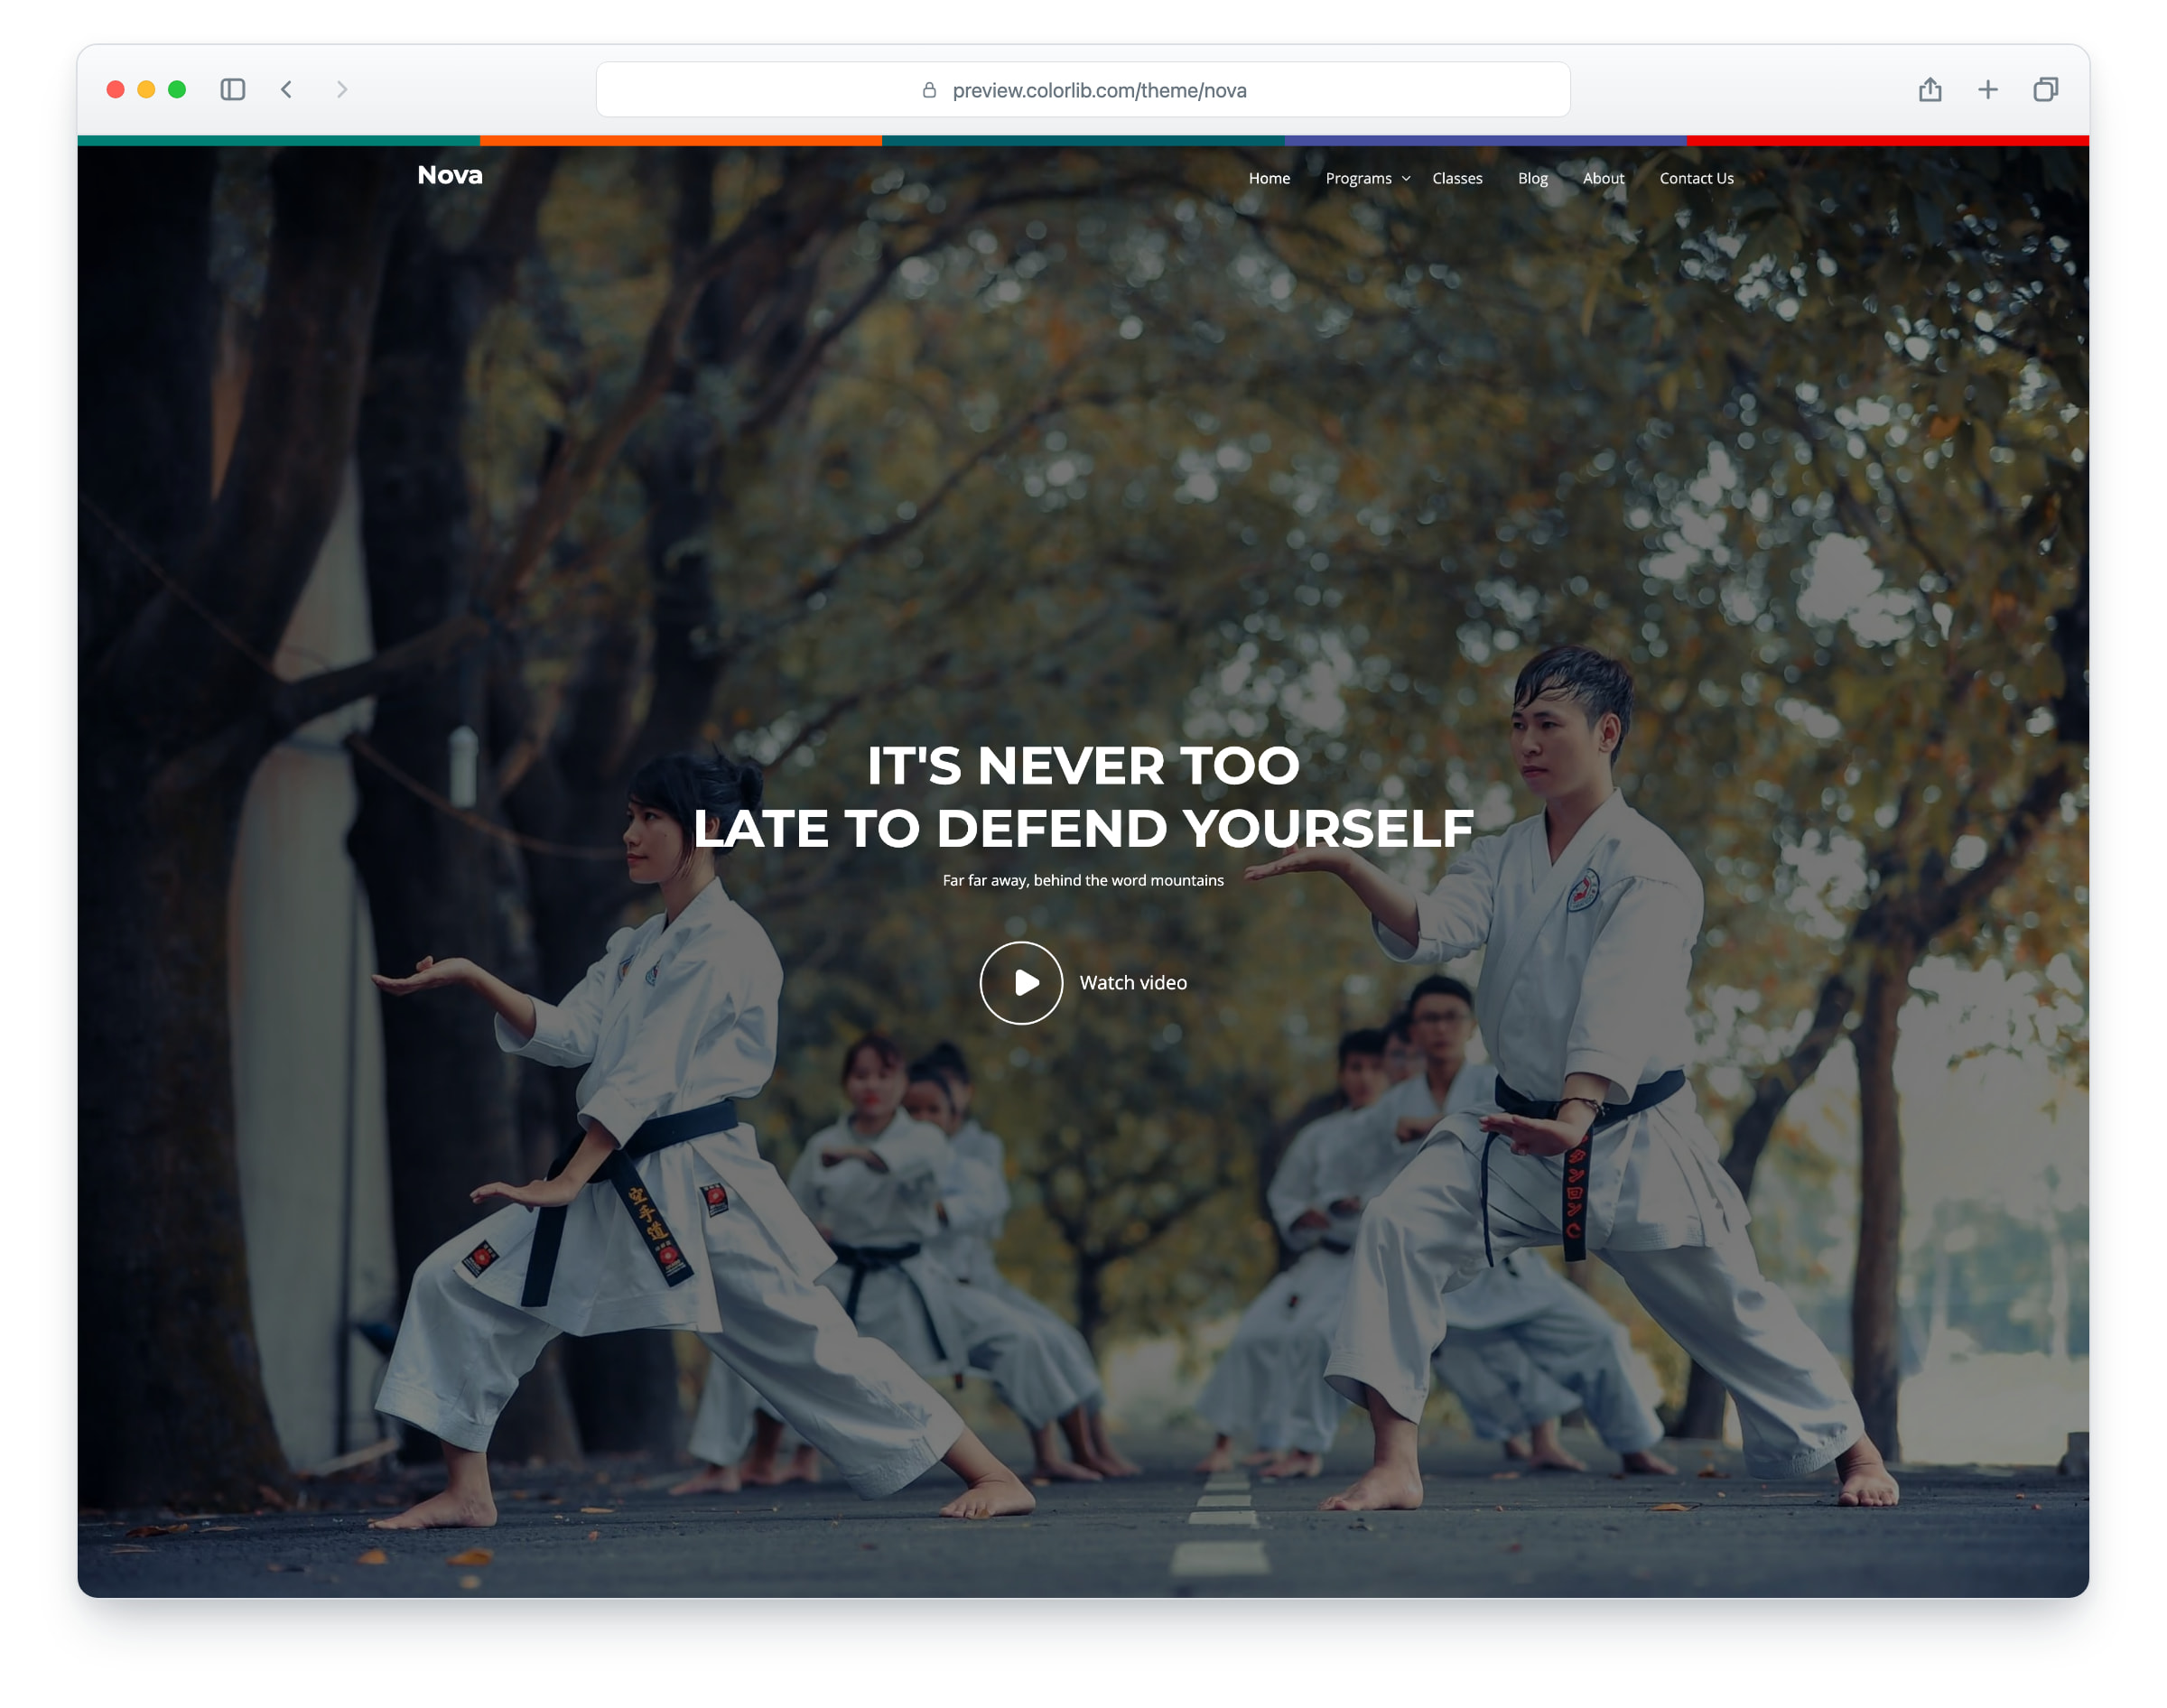Visit the About page

click(1603, 178)
